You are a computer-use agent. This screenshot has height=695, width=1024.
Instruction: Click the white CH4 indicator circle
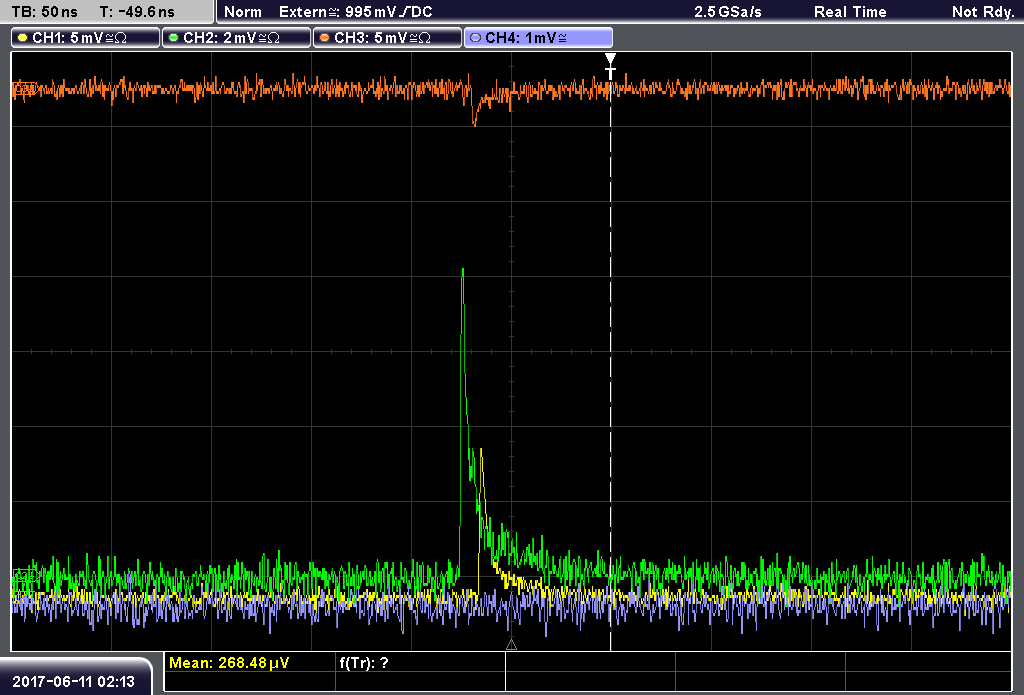click(475, 38)
